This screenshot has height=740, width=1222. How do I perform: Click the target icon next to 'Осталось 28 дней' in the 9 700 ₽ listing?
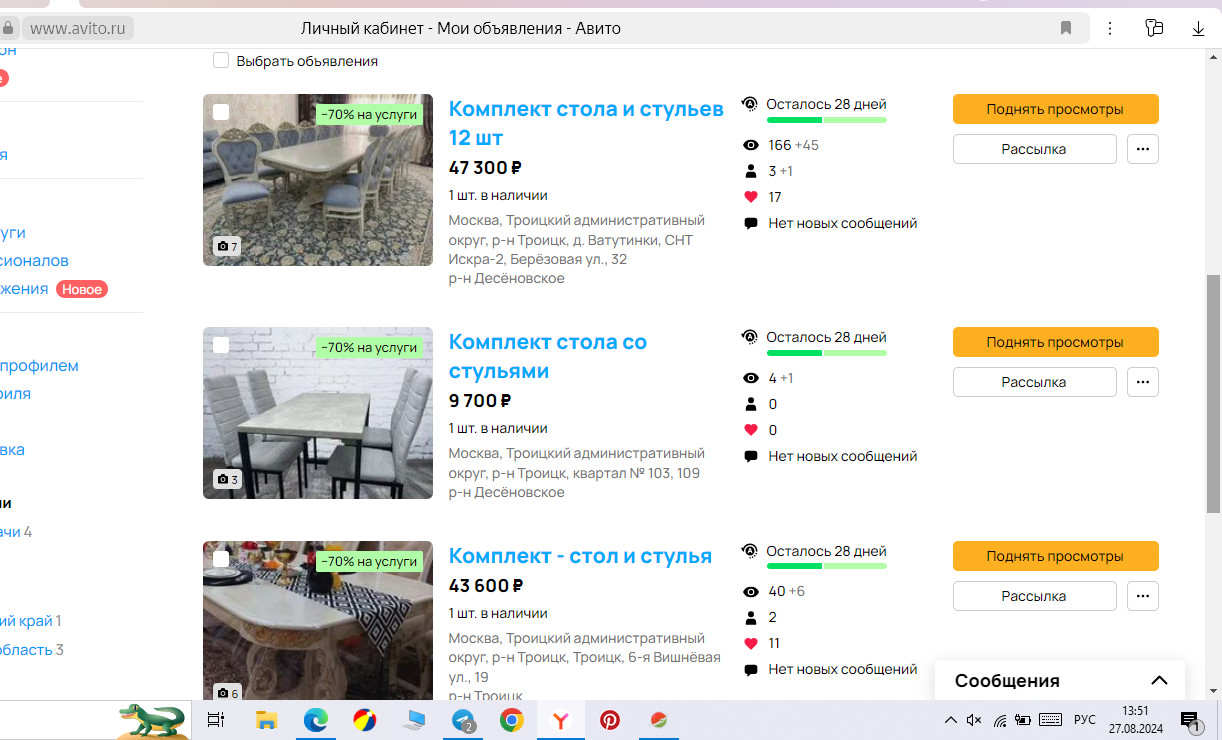coord(750,337)
